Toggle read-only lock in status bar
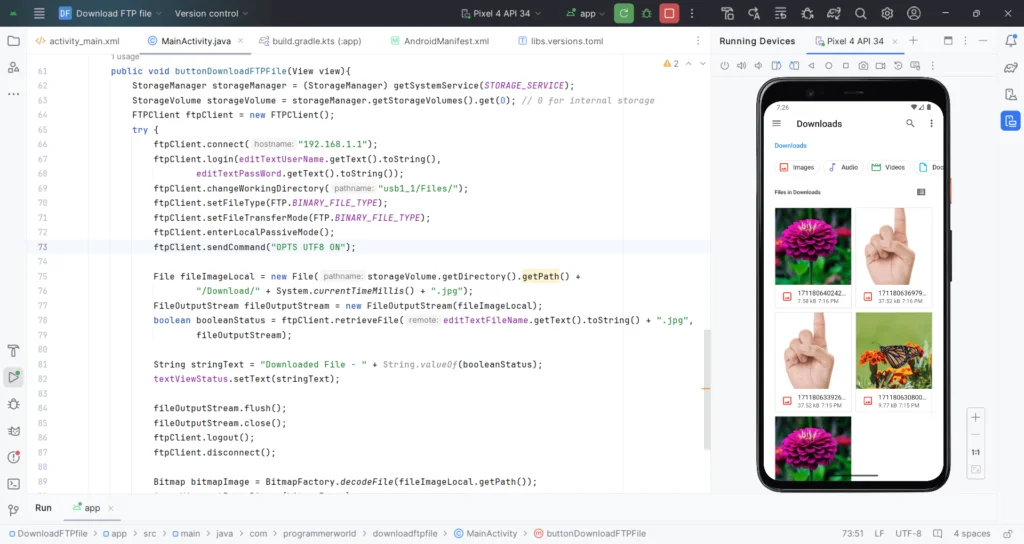1024x544 pixels. pos(1008,534)
